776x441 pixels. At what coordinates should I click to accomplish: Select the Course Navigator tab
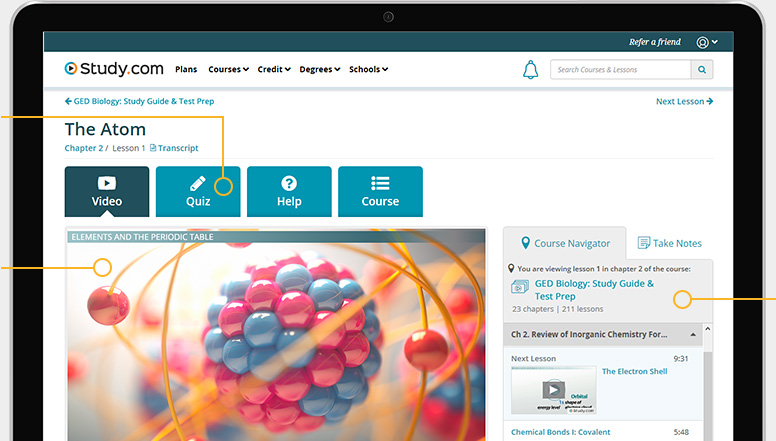tap(564, 243)
